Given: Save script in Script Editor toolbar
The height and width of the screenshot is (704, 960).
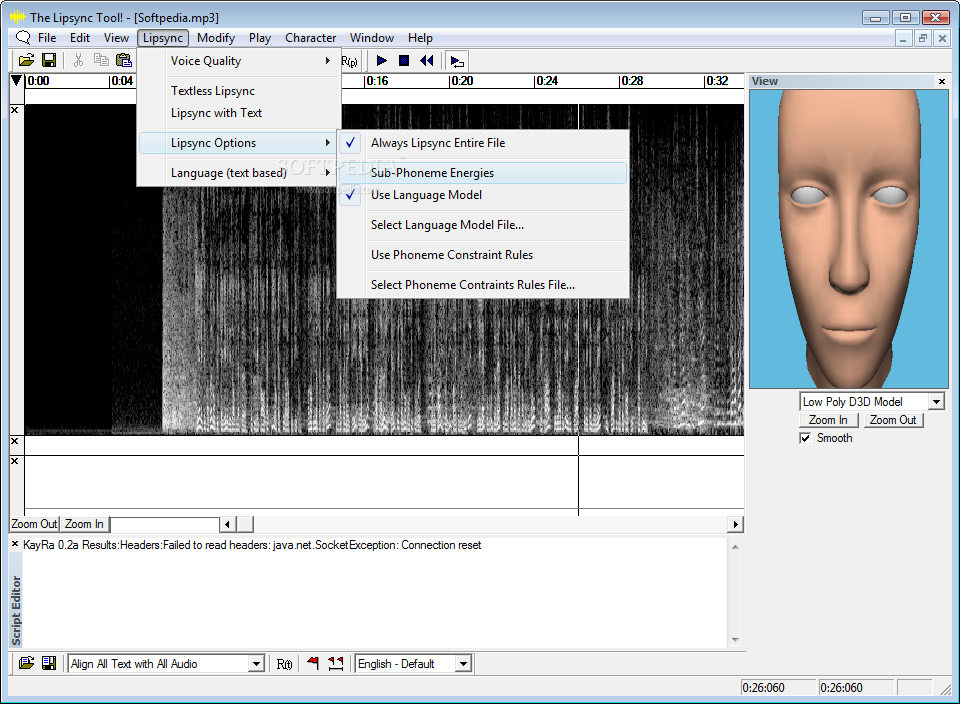Looking at the screenshot, I should (49, 663).
